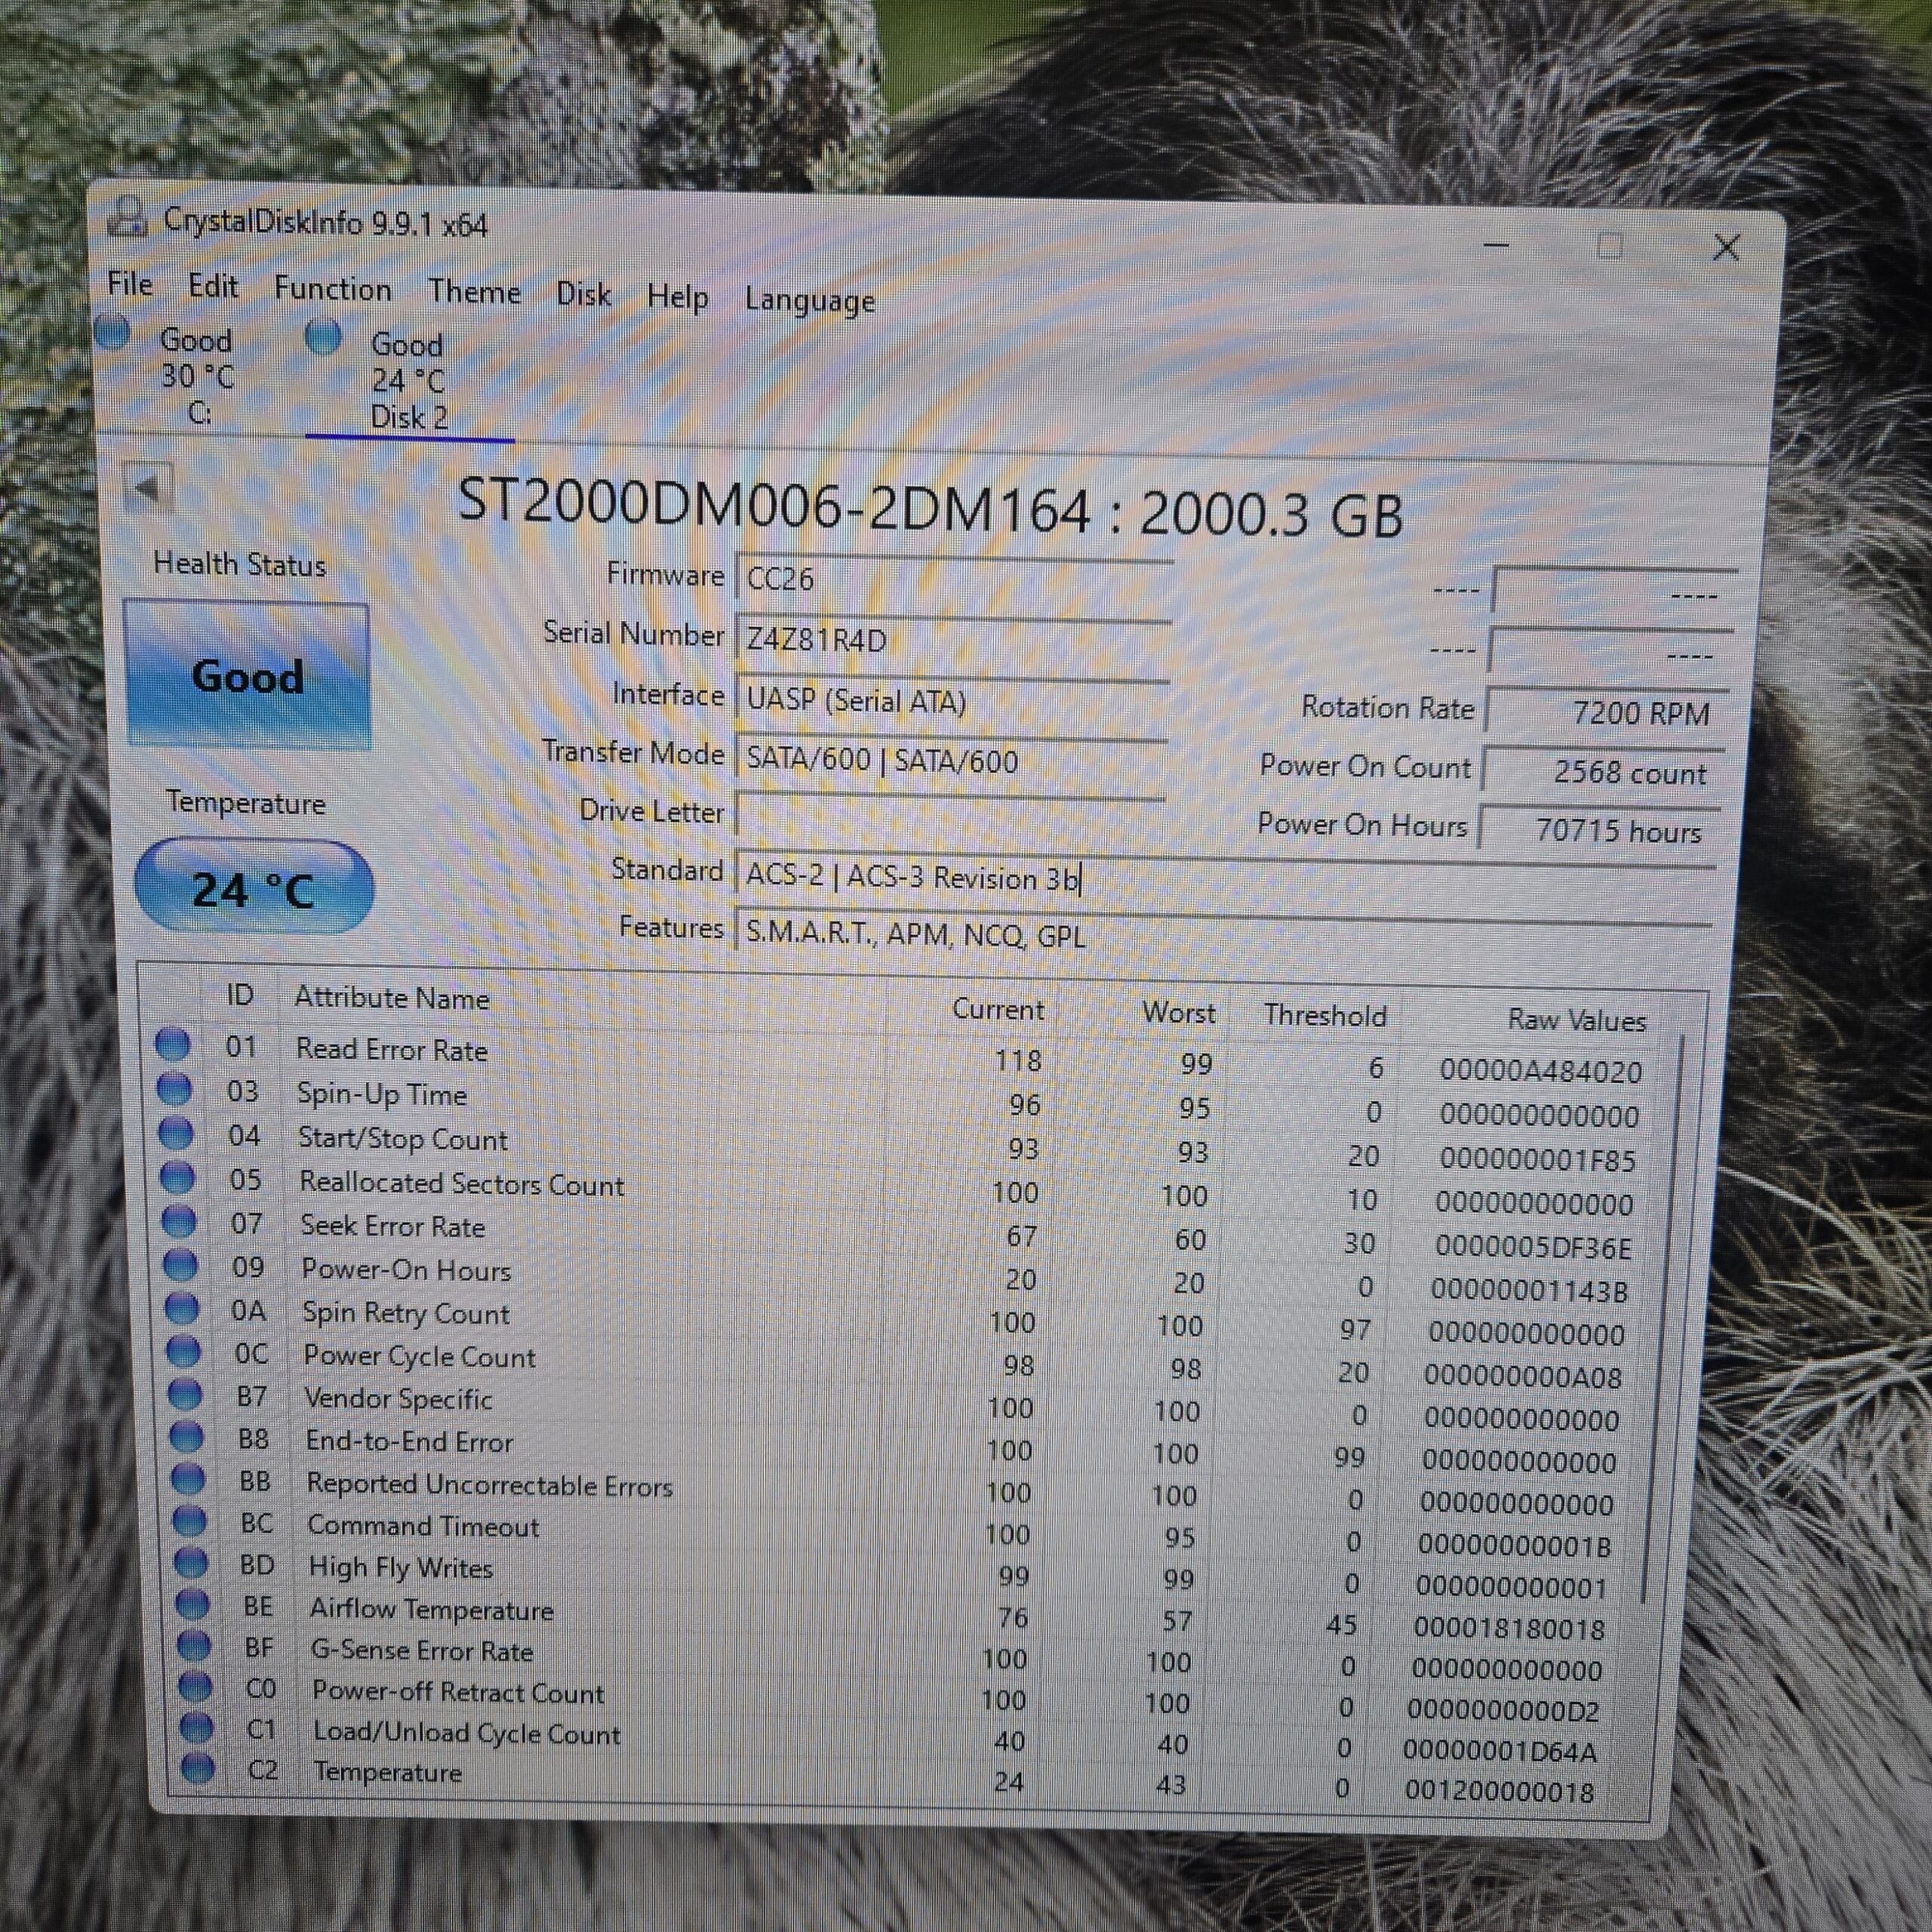Click the Serial Number field Z4Z81R4D

coord(952,639)
